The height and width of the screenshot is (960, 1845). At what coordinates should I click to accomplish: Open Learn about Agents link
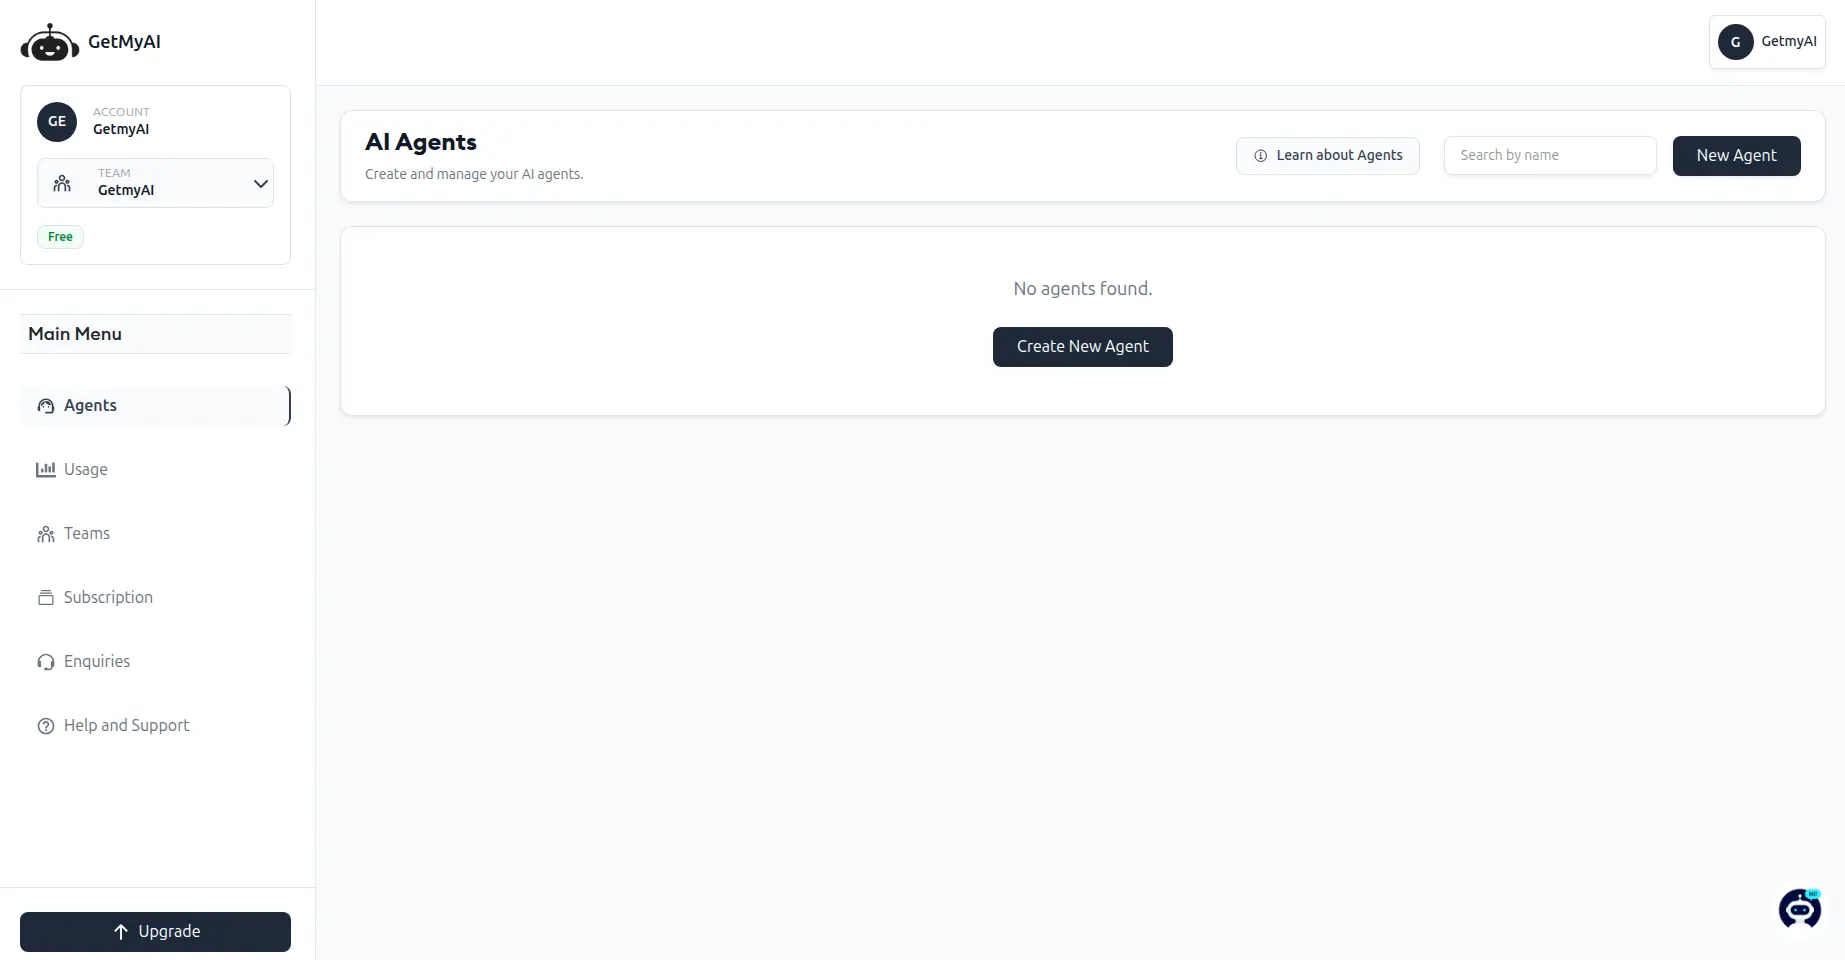pos(1327,156)
